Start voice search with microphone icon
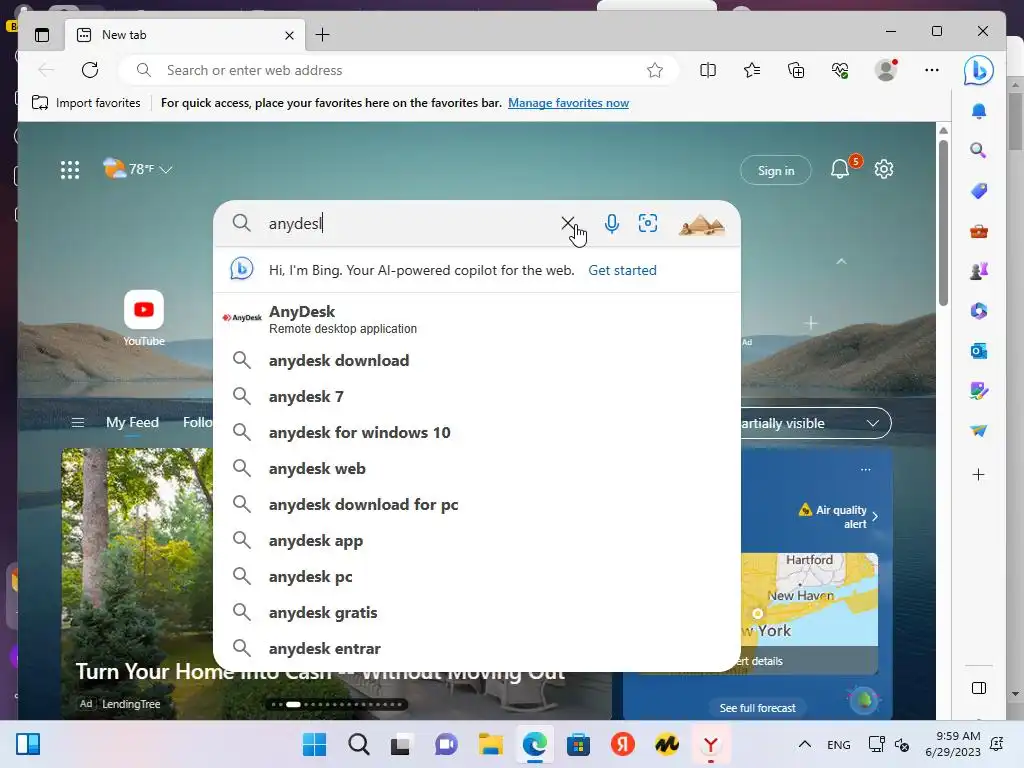The image size is (1024, 768). tap(611, 223)
